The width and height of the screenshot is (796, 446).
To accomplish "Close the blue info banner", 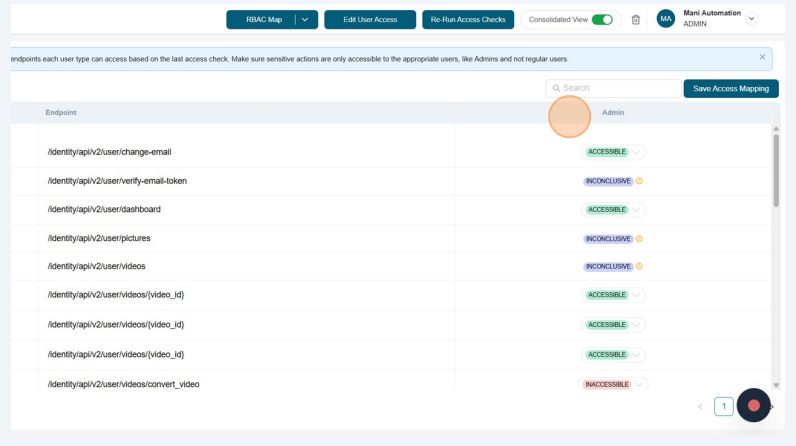I will pos(762,57).
